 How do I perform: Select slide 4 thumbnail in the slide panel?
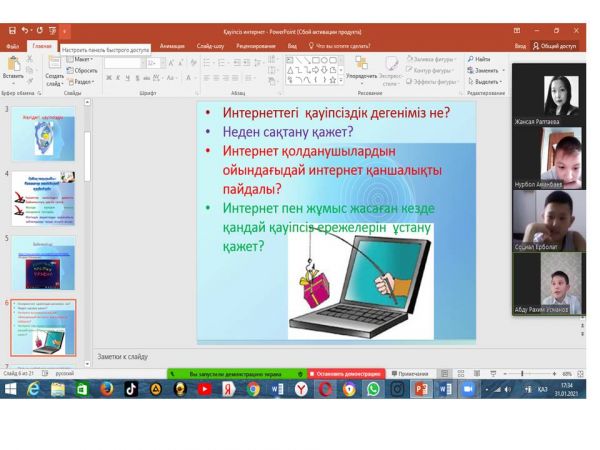[x=48, y=197]
